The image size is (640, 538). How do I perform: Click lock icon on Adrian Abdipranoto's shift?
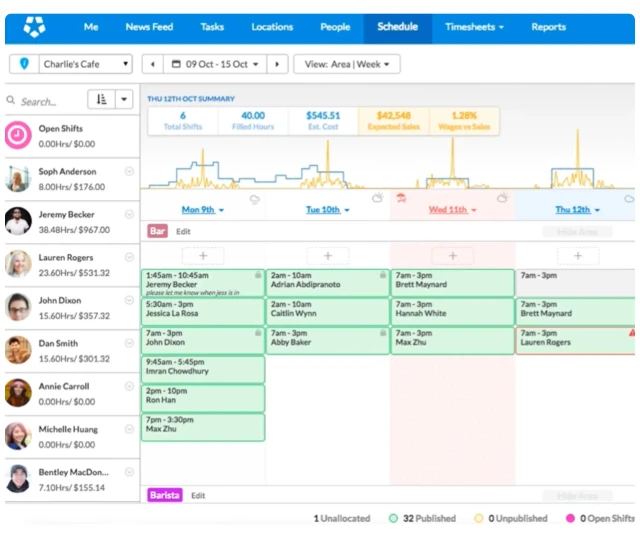(x=382, y=275)
